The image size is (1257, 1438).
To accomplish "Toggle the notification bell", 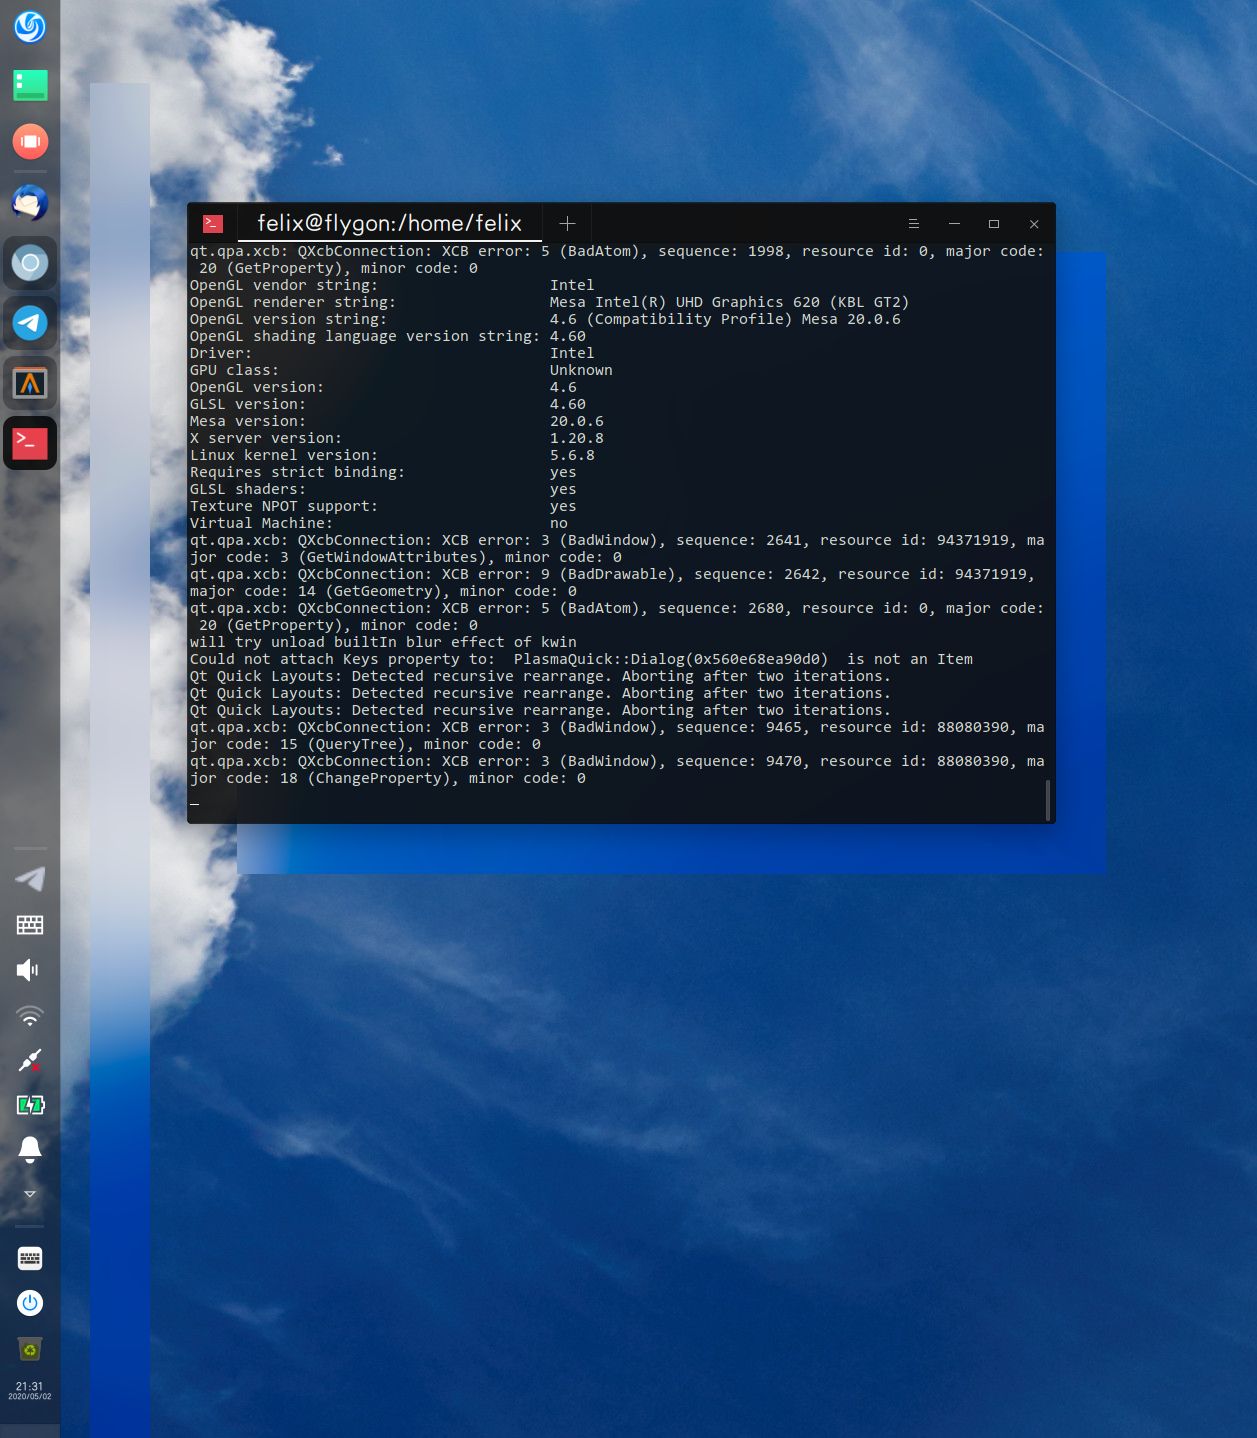I will pyautogui.click(x=29, y=1150).
